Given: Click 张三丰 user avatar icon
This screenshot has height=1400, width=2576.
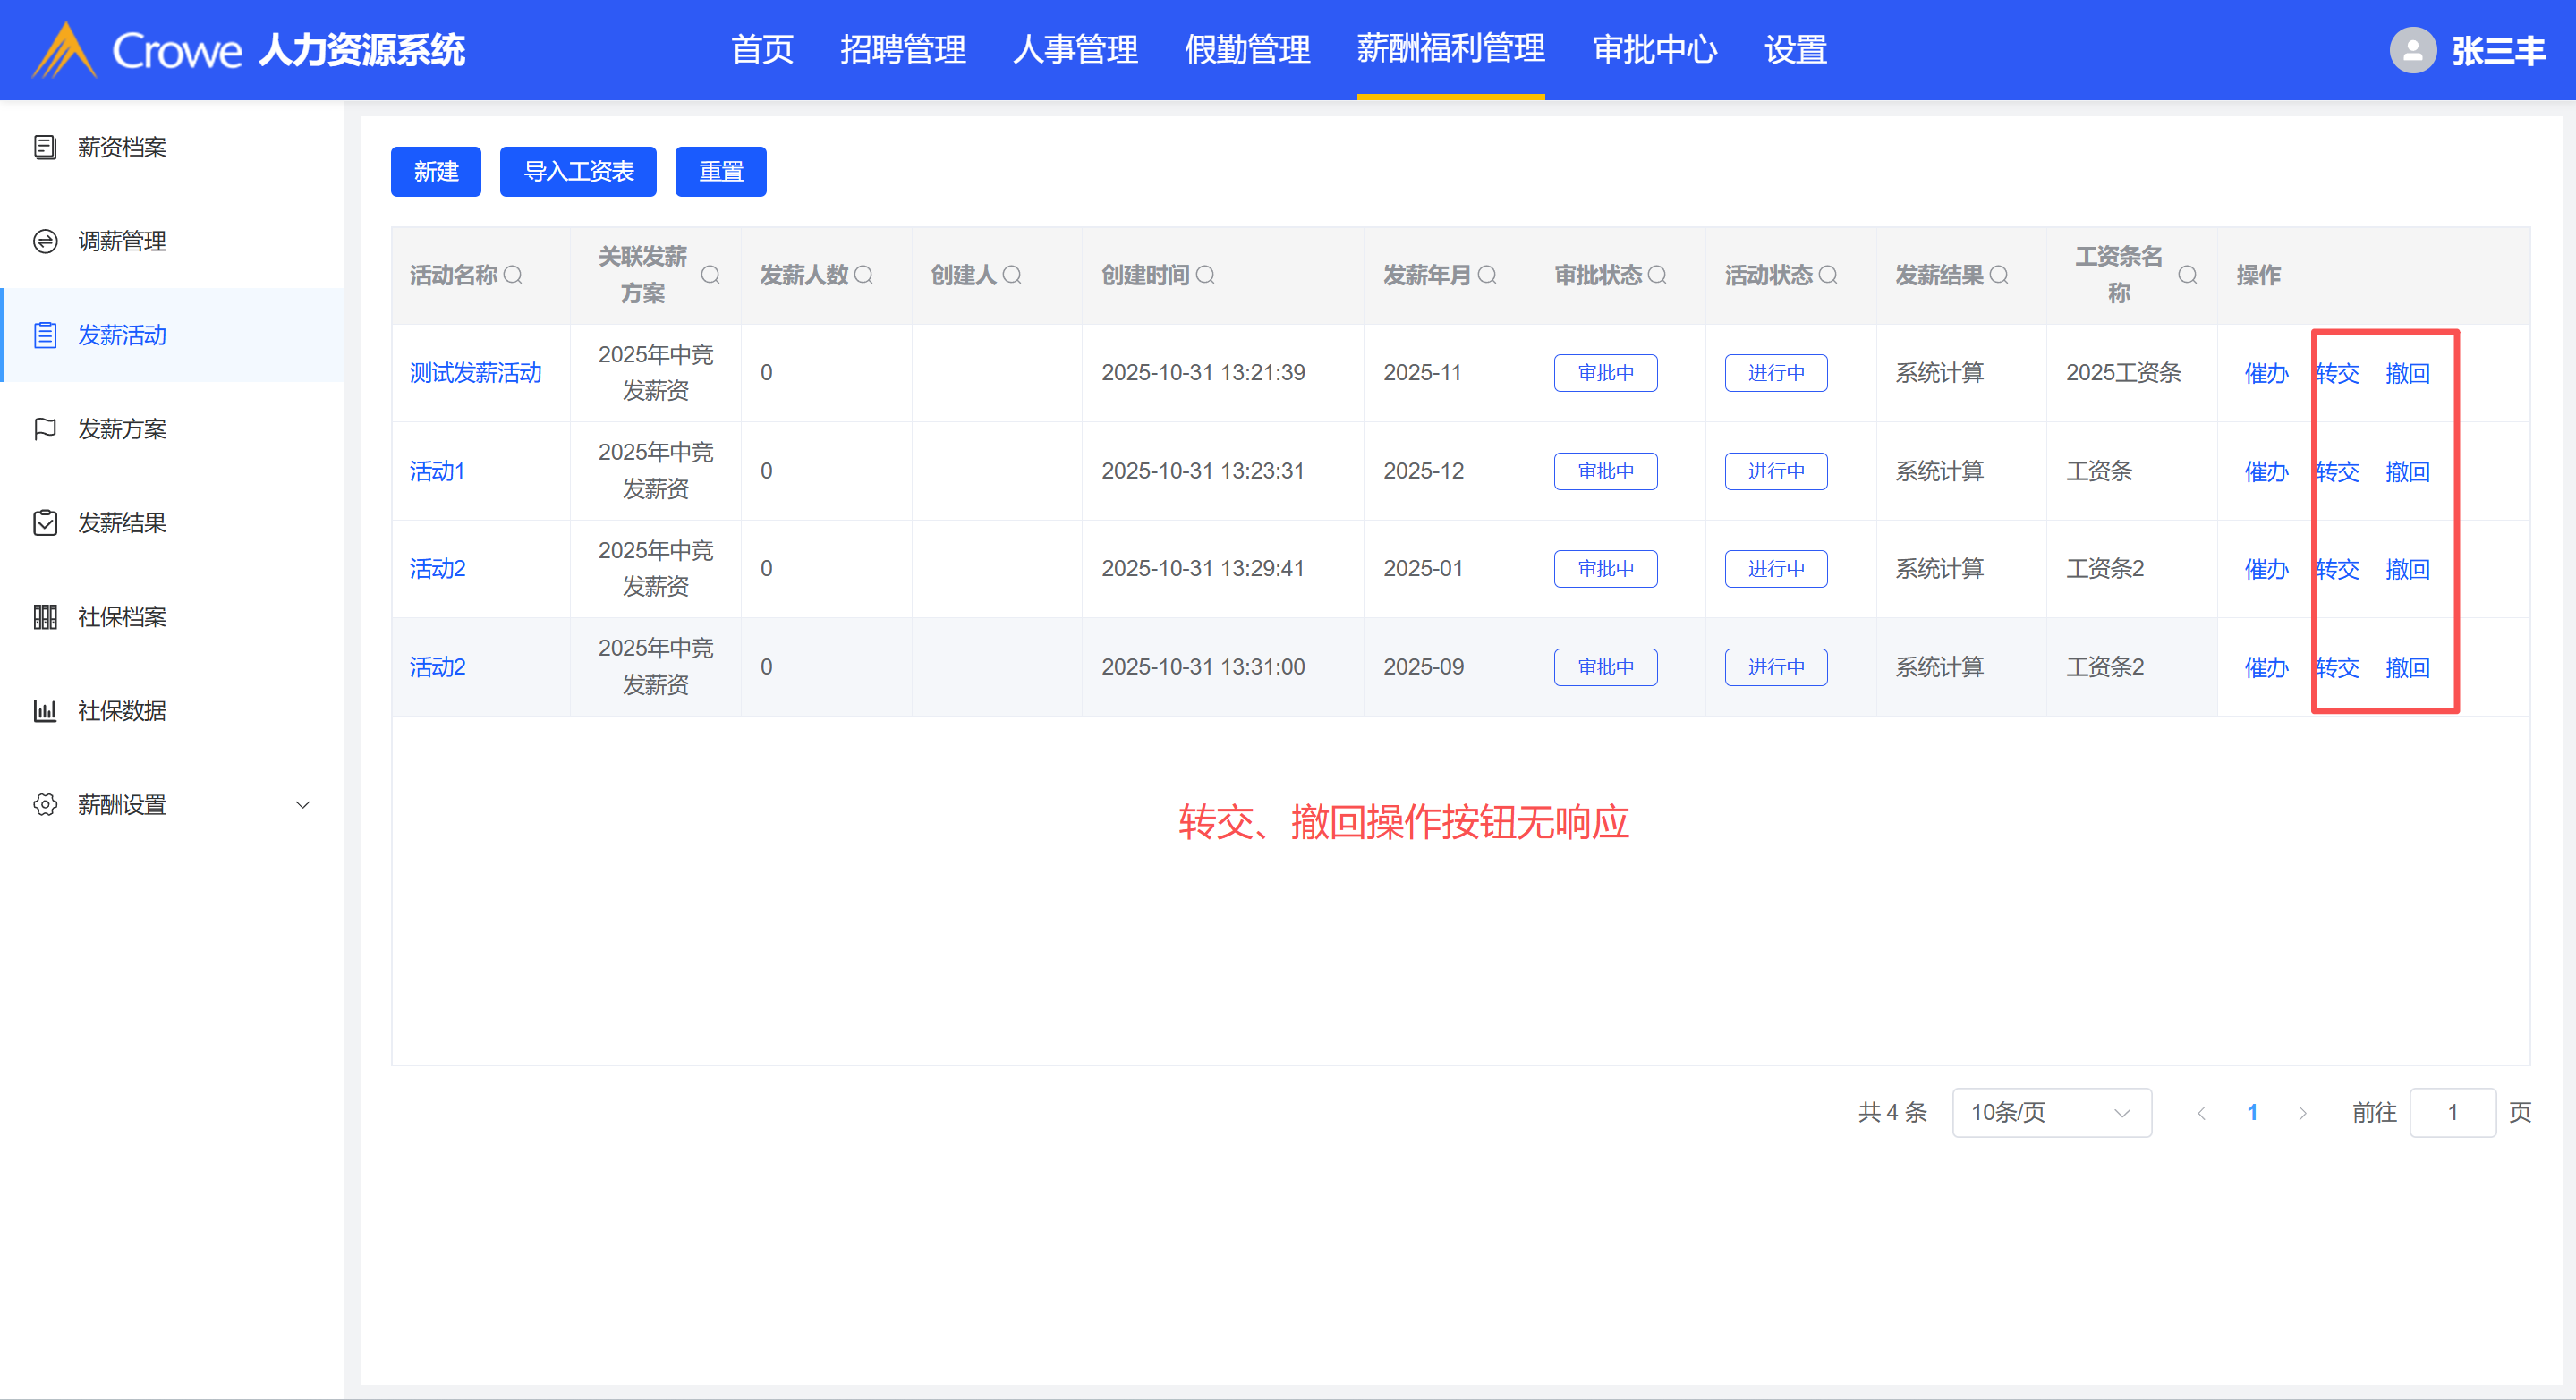Looking at the screenshot, I should coord(2412,50).
